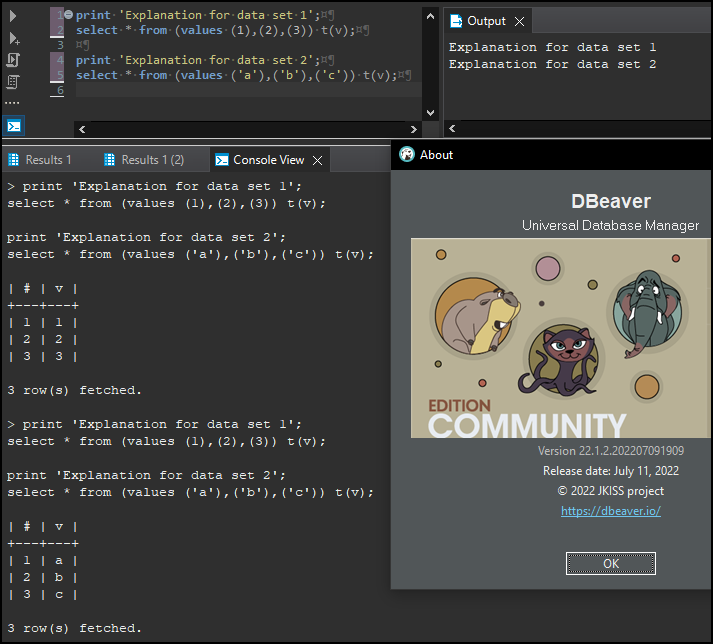
Task: Click the DBeaver logo in About title
Action: pos(407,155)
